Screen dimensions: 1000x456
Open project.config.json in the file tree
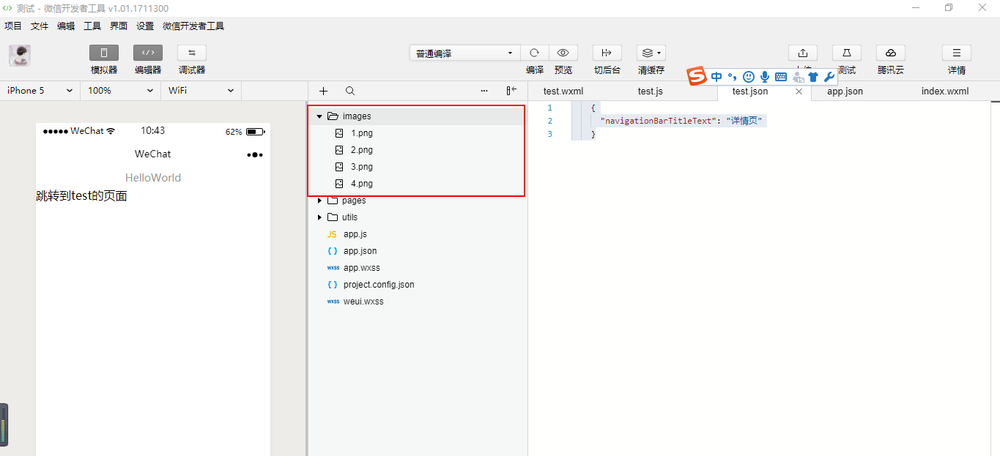point(378,285)
